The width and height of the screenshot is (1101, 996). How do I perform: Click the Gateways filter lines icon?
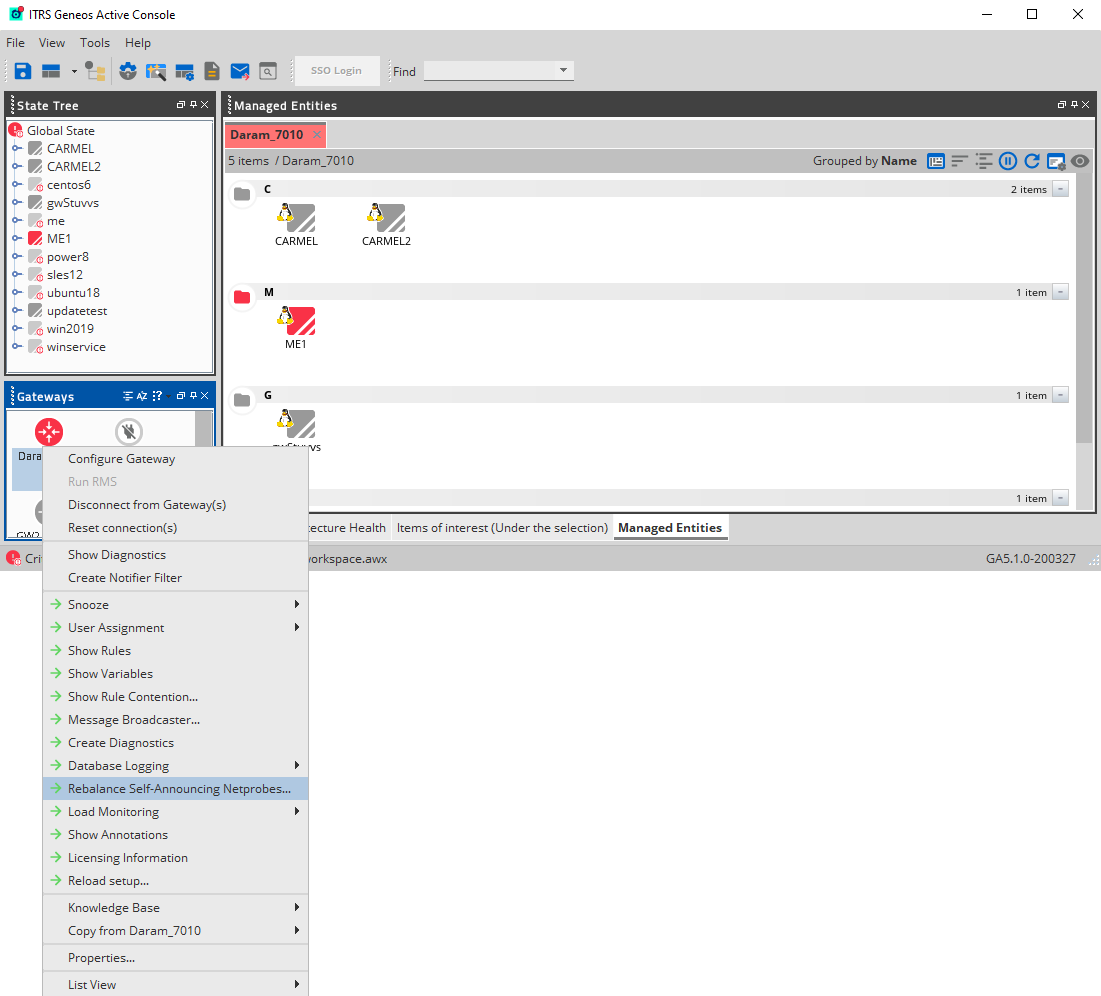click(x=128, y=396)
